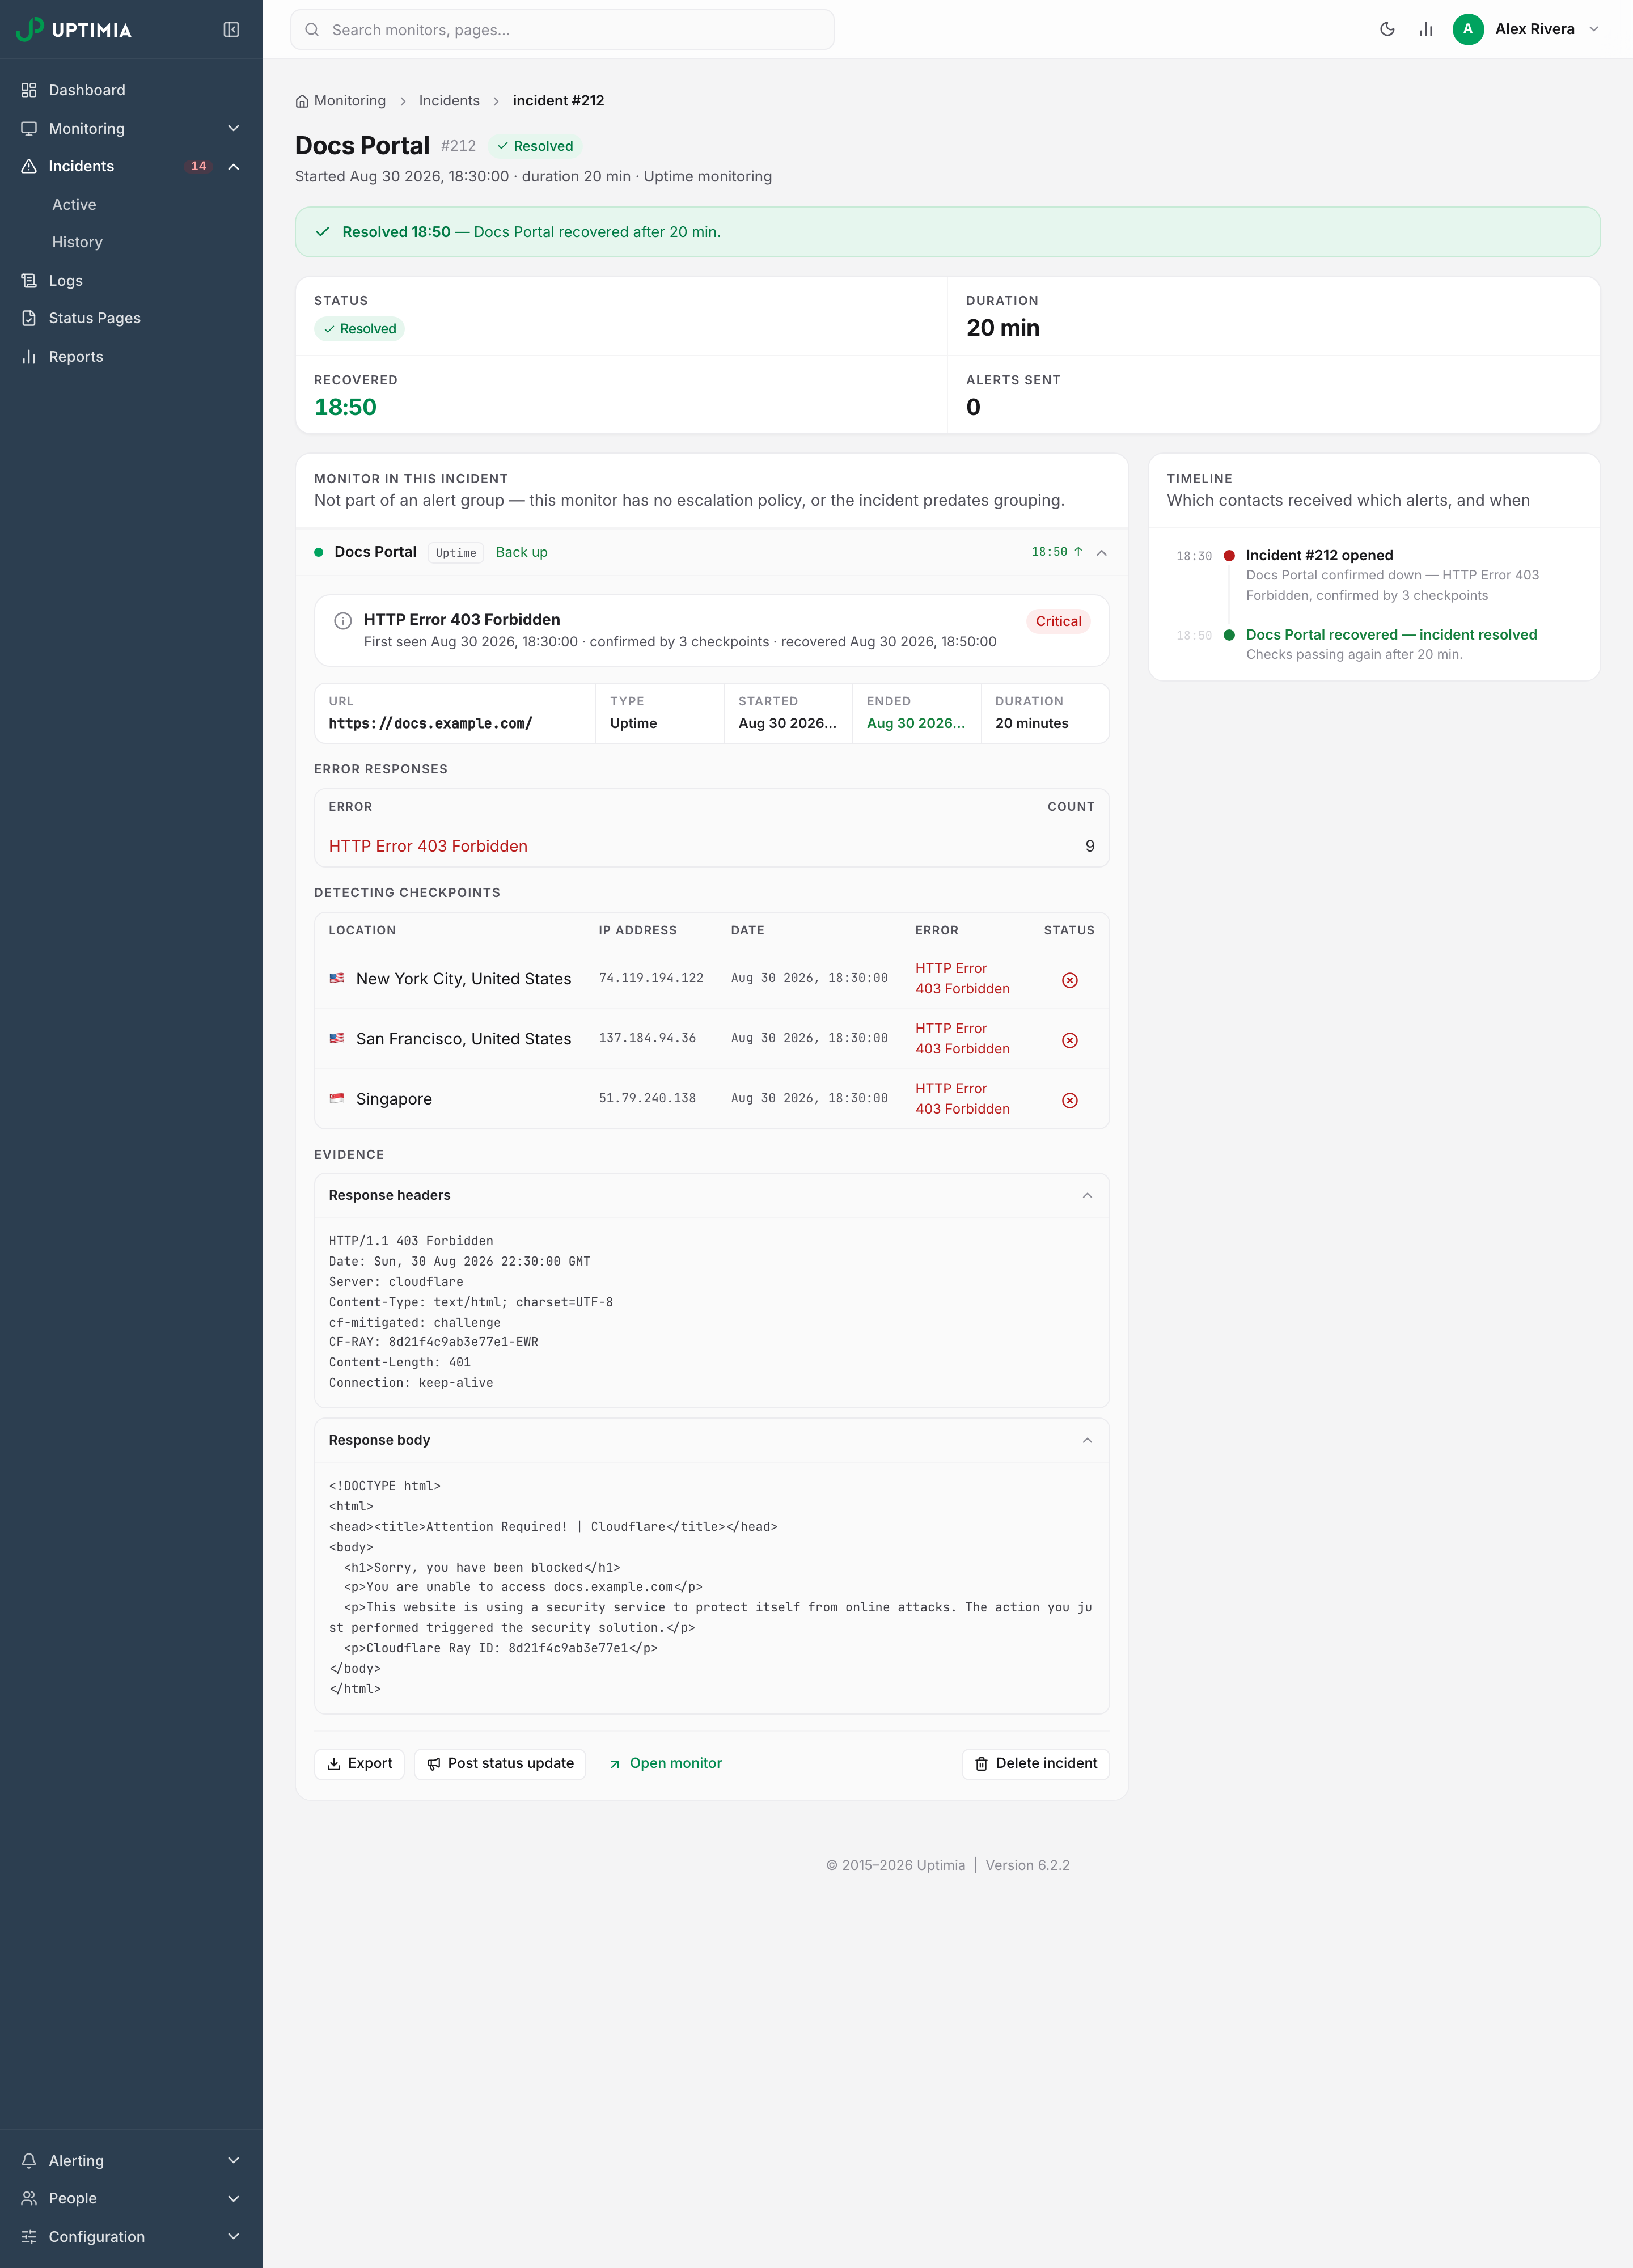Expand the Alerting sidebar section
Image resolution: width=1633 pixels, height=2268 pixels.
[131, 2161]
